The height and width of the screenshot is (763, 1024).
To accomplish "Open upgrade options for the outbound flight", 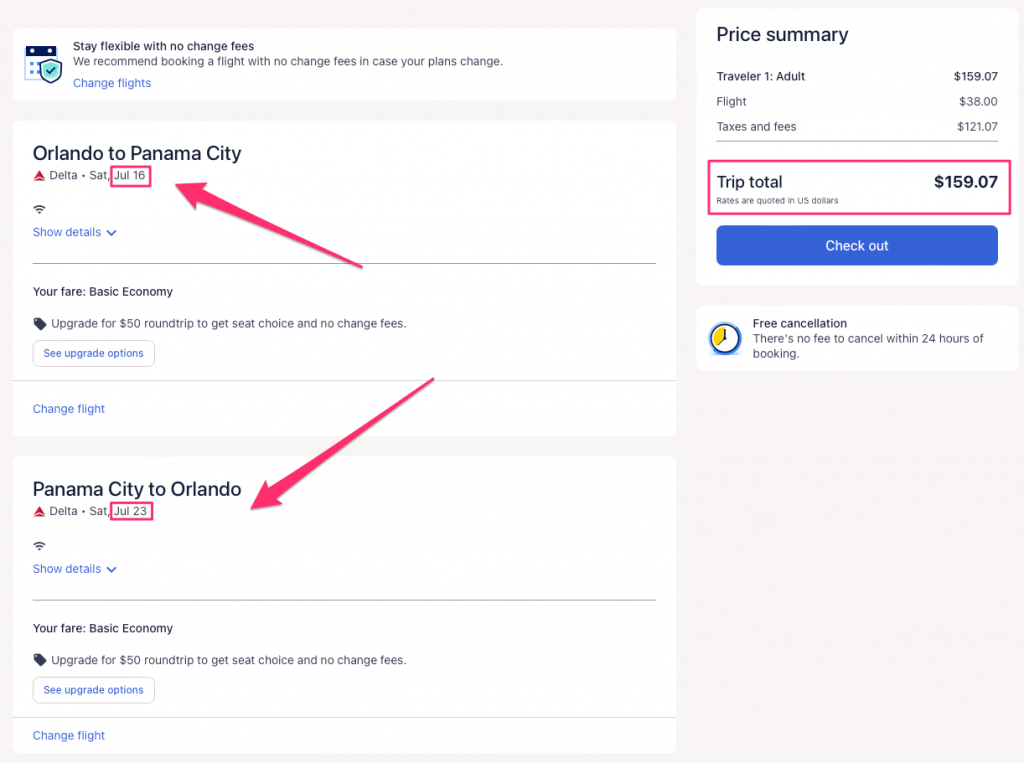I will [94, 353].
